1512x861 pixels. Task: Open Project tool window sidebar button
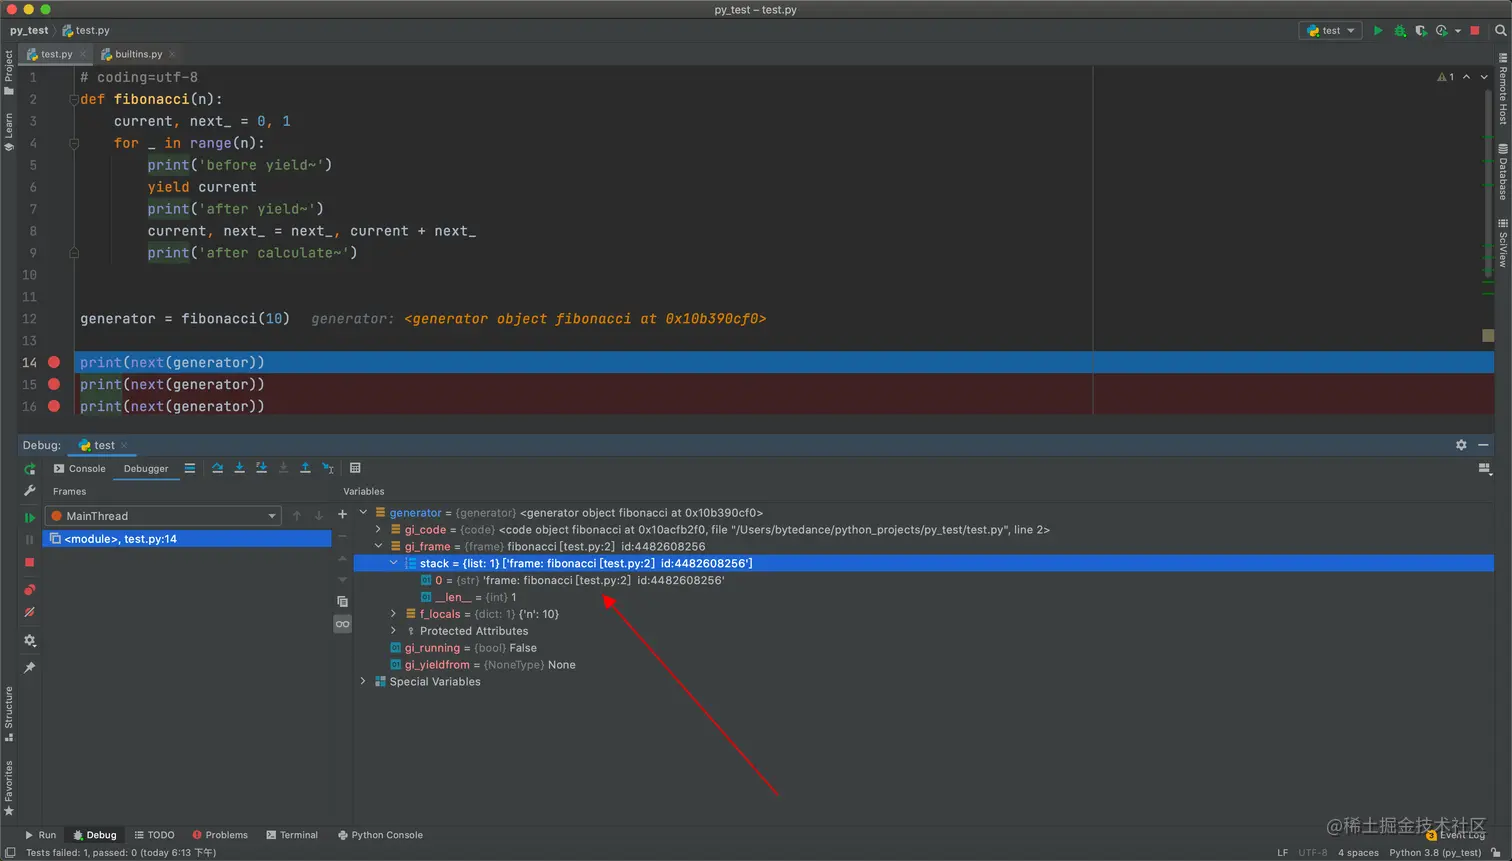(x=9, y=71)
